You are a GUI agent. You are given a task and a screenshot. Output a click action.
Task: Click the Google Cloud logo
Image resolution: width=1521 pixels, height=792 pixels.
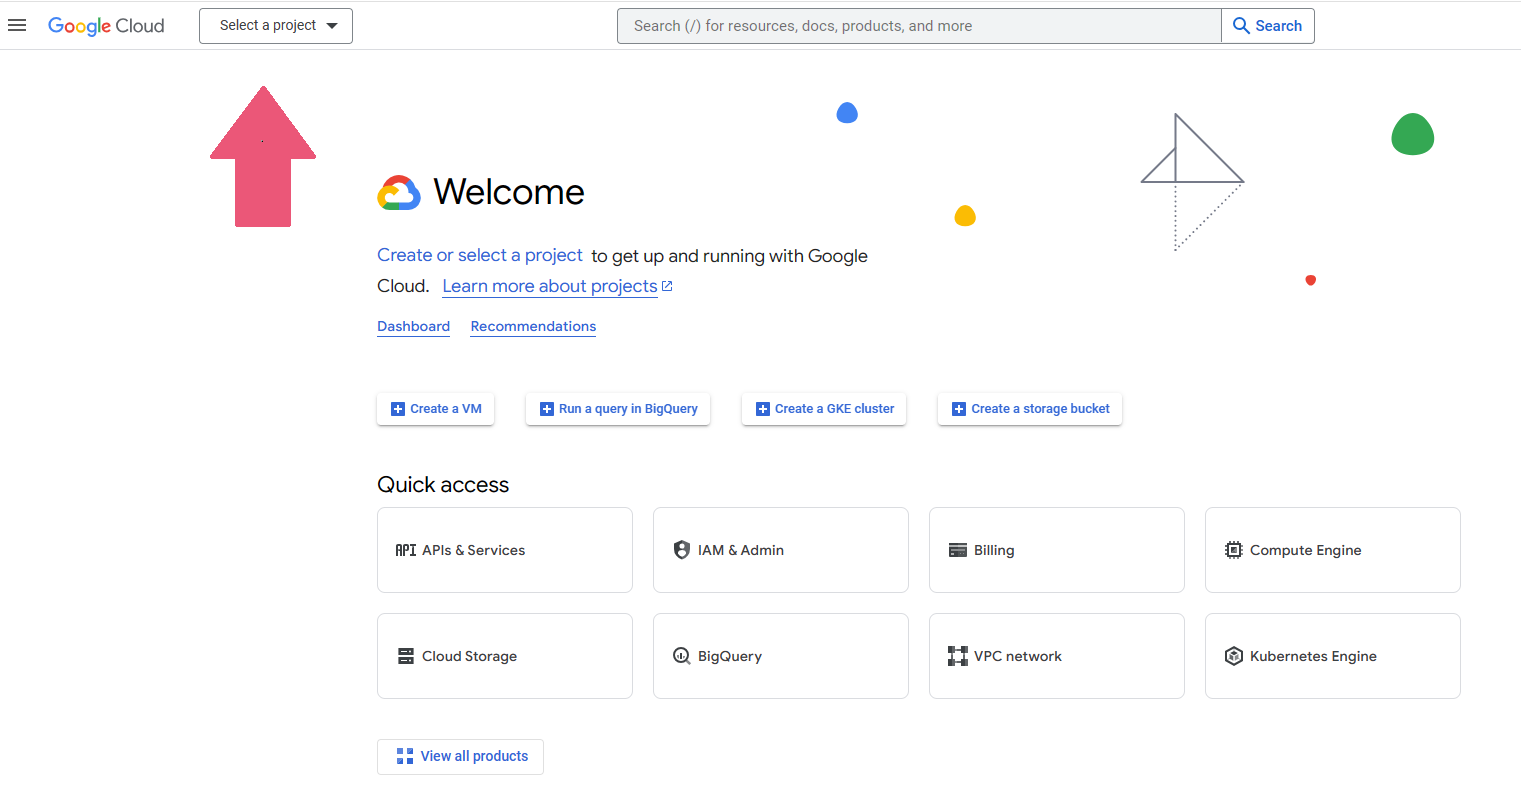(106, 26)
